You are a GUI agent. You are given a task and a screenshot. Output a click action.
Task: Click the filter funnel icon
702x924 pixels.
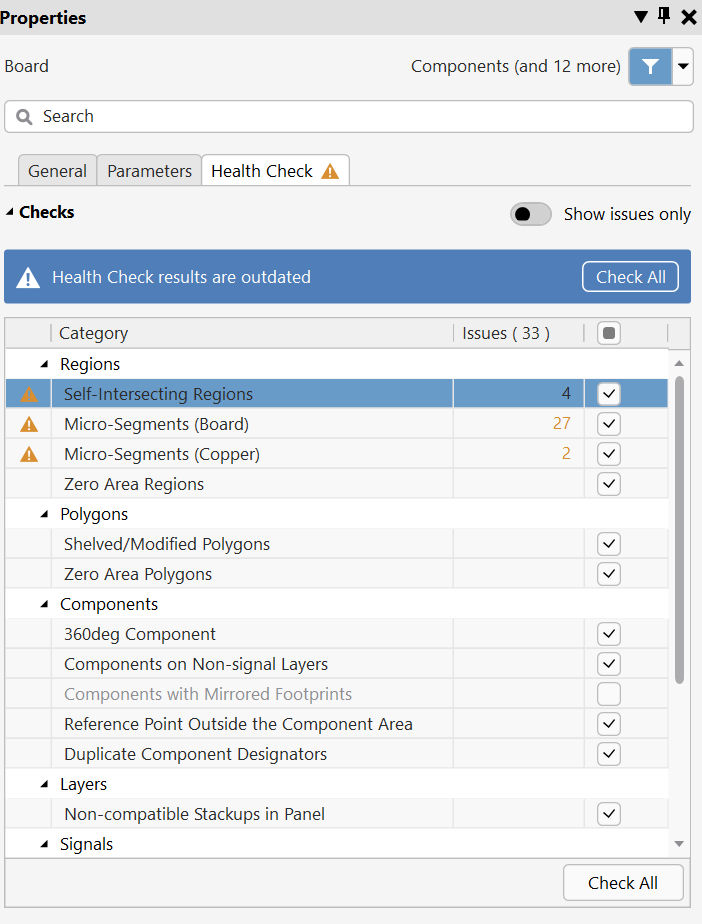650,67
